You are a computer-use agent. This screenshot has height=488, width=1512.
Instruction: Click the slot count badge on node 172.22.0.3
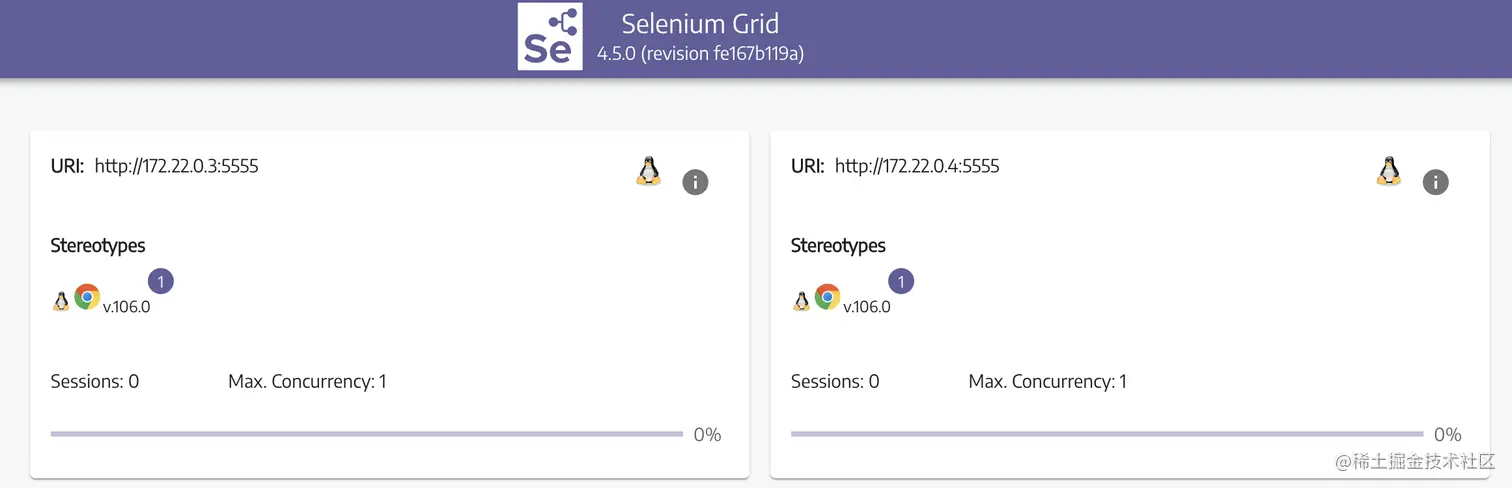point(161,282)
